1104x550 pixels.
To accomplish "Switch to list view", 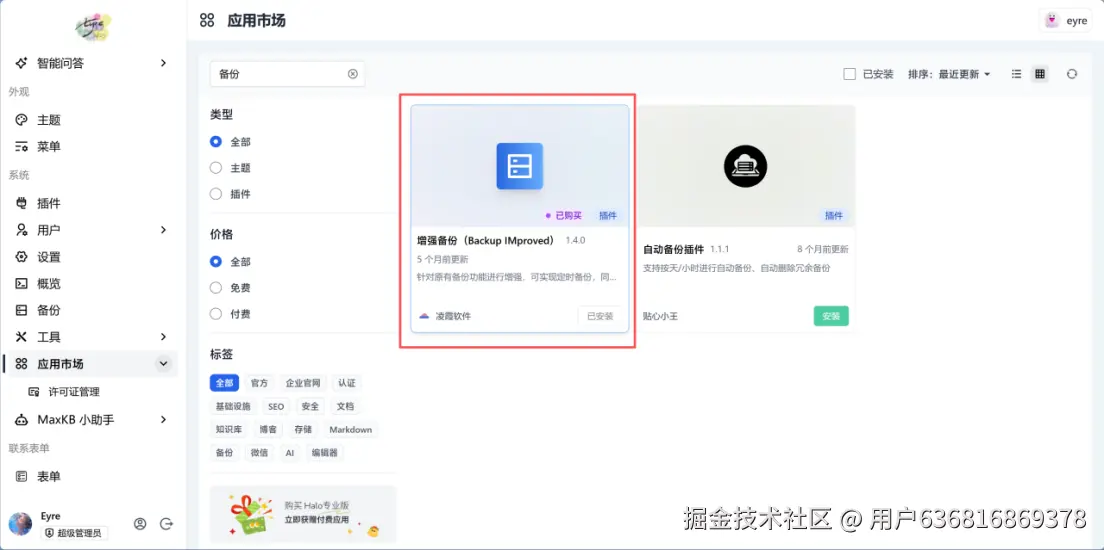I will [1016, 74].
